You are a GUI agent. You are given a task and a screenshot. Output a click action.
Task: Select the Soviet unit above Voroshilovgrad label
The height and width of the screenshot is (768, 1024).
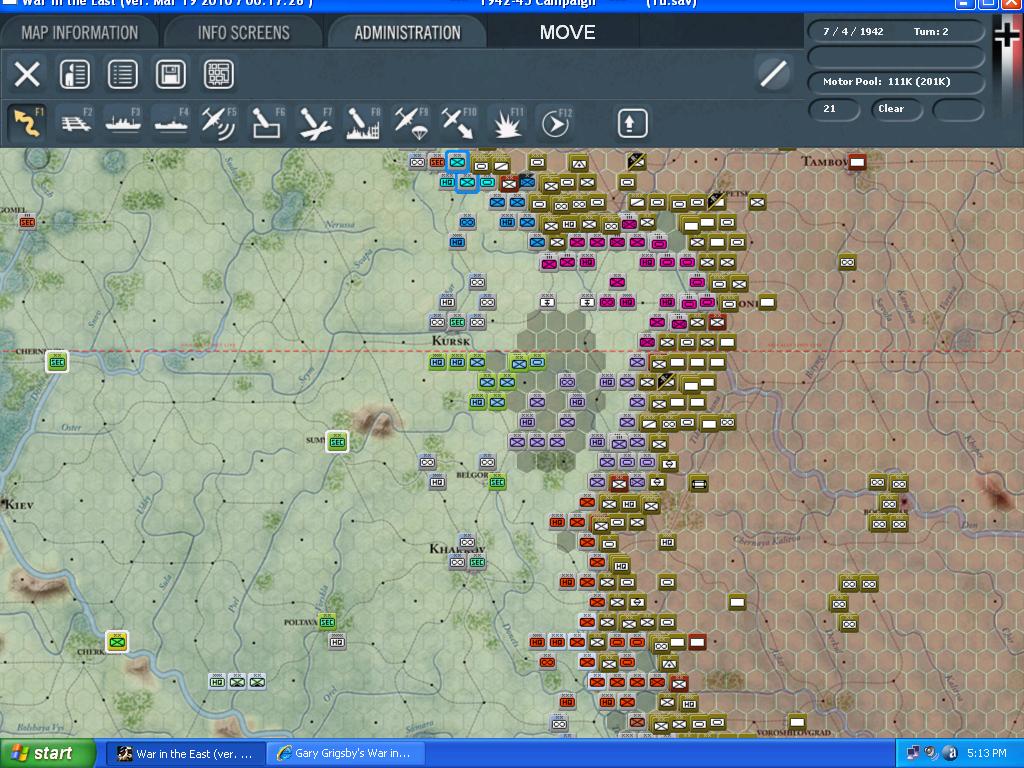coord(797,722)
